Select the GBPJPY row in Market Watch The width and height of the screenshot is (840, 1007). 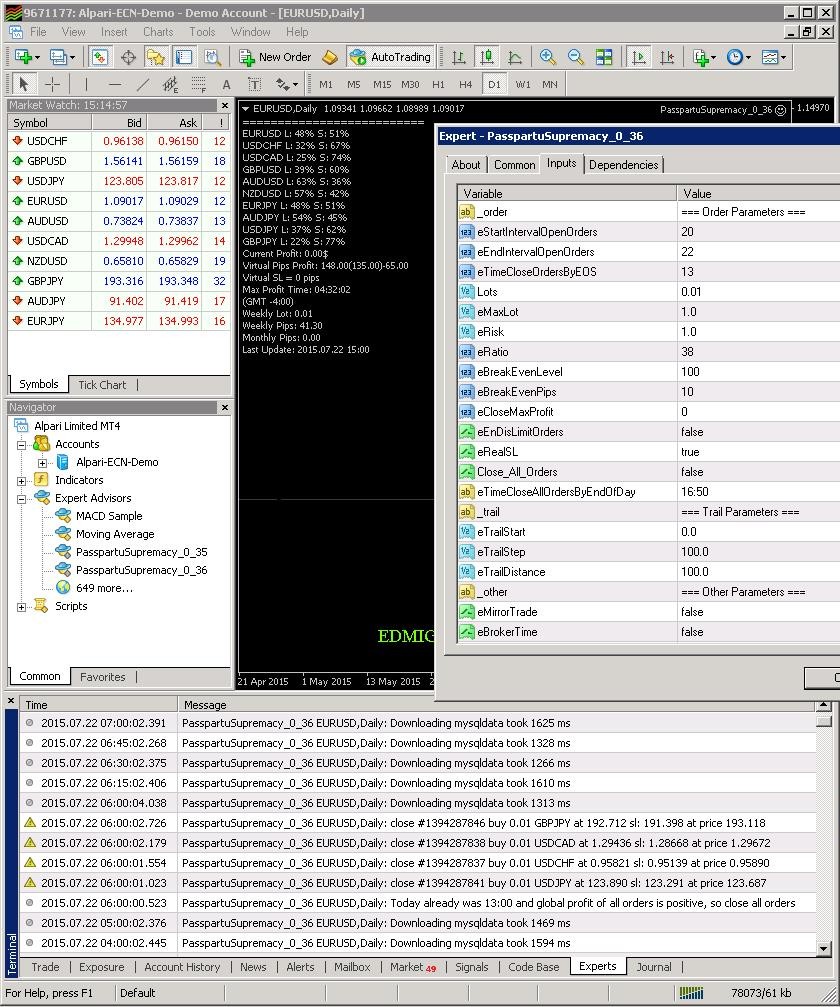(119, 281)
